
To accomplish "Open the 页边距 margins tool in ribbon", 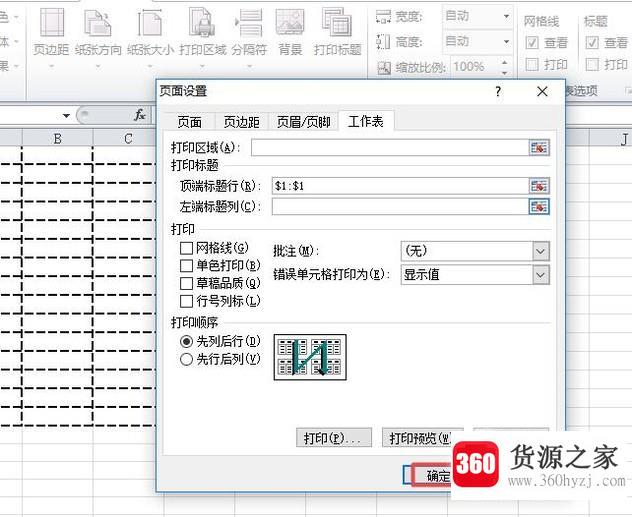I will (x=51, y=32).
